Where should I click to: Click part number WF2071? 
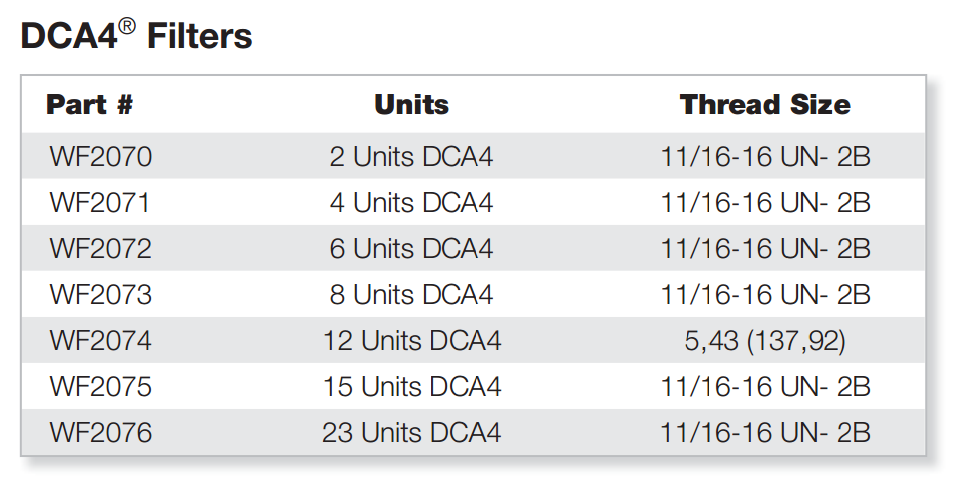pyautogui.click(x=100, y=202)
